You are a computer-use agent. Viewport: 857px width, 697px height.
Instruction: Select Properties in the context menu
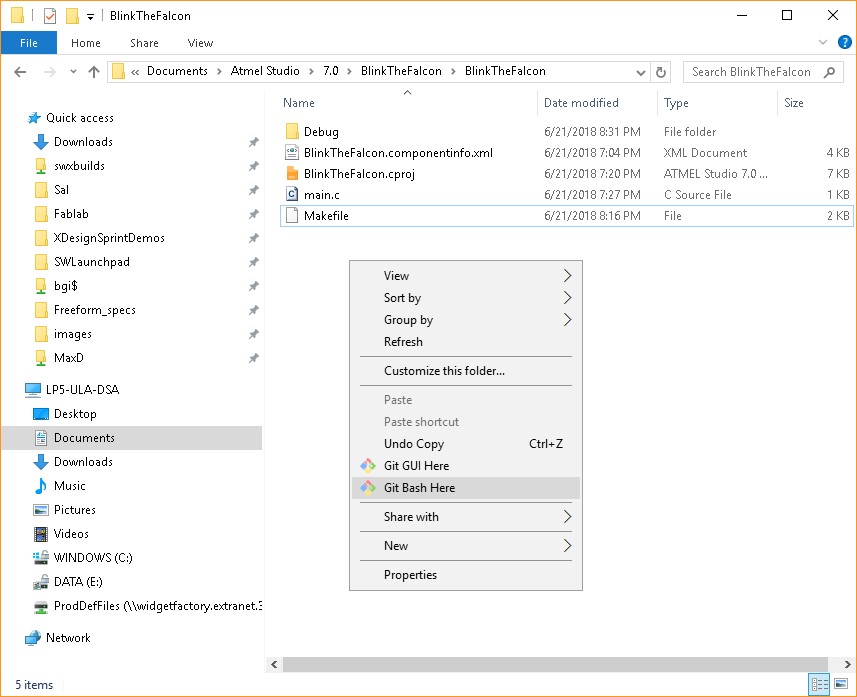[410, 575]
